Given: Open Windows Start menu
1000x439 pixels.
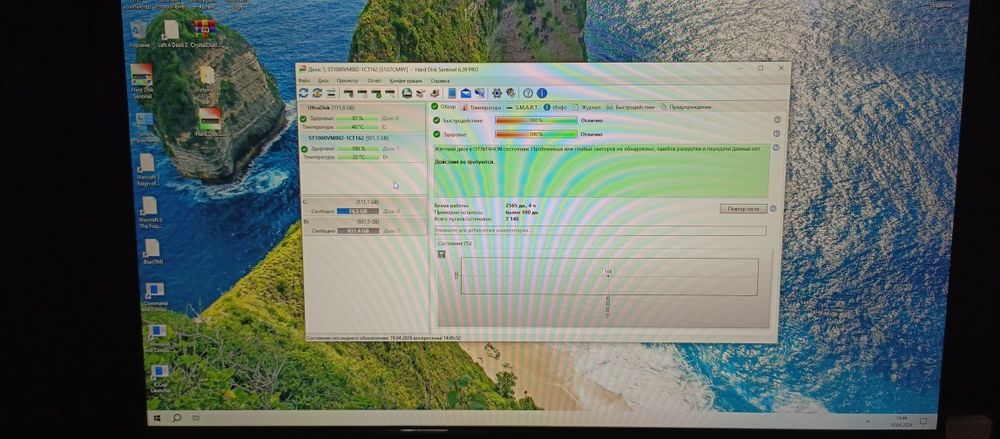Looking at the screenshot, I should [156, 417].
